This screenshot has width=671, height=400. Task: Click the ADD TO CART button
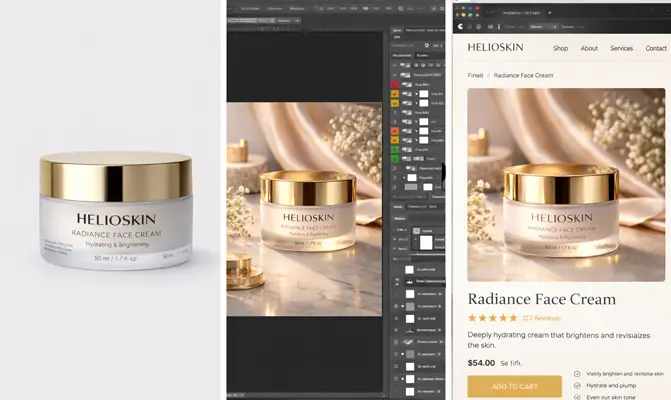coord(514,386)
